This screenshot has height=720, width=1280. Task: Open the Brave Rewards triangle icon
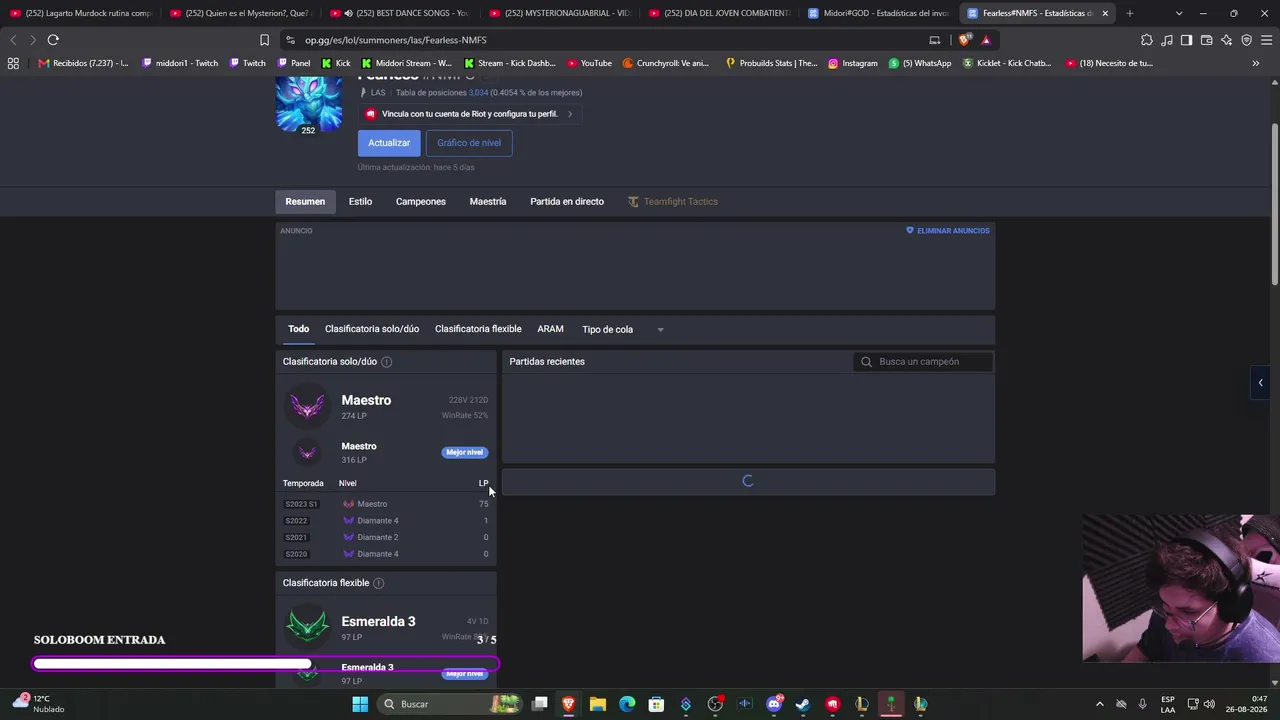click(x=986, y=40)
